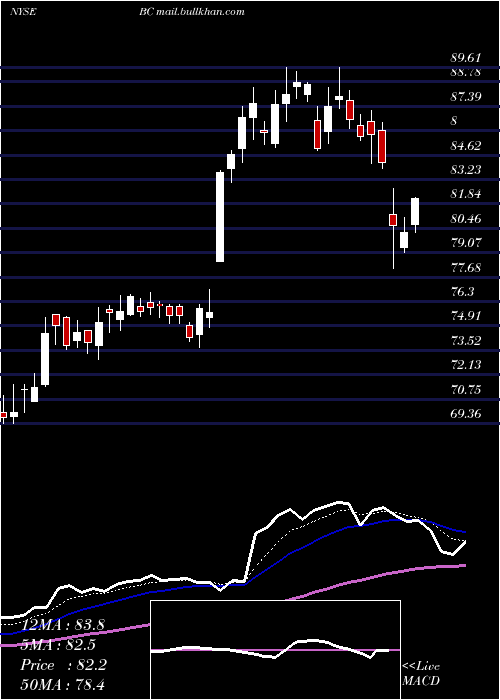This screenshot has width=500, height=700.
Task: Select the 81.84 price level label
Action: coord(466,194)
